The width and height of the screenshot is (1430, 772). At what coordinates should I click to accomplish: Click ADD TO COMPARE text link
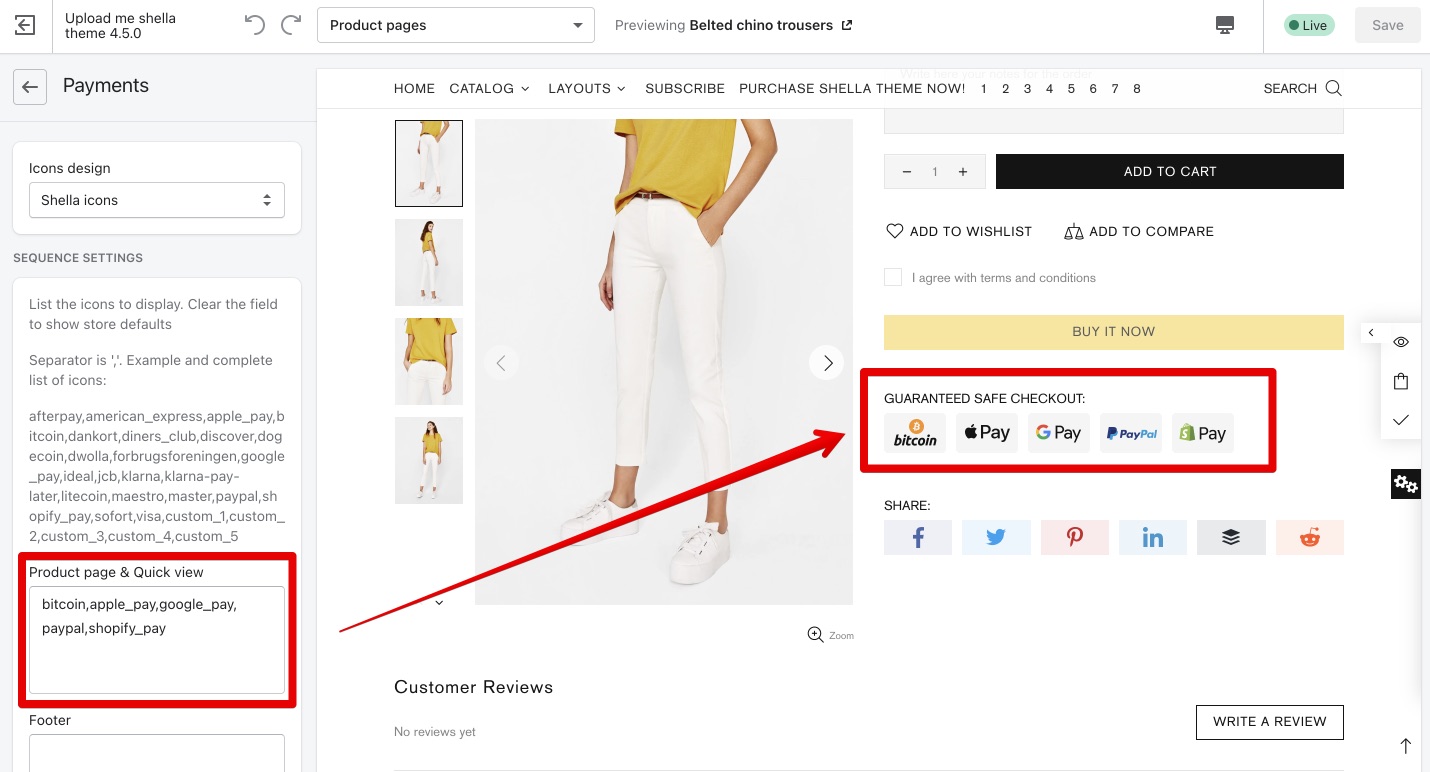click(1152, 231)
